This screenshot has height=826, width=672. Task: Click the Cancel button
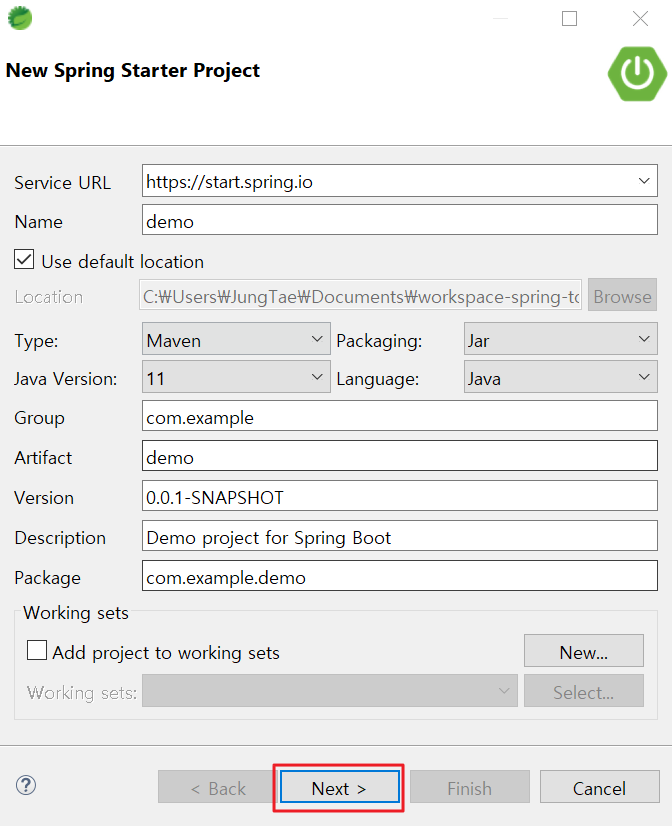599,787
